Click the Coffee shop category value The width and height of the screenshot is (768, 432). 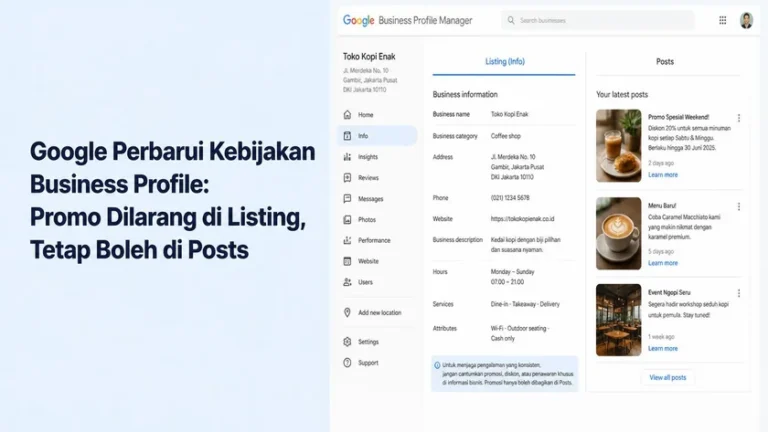505,136
